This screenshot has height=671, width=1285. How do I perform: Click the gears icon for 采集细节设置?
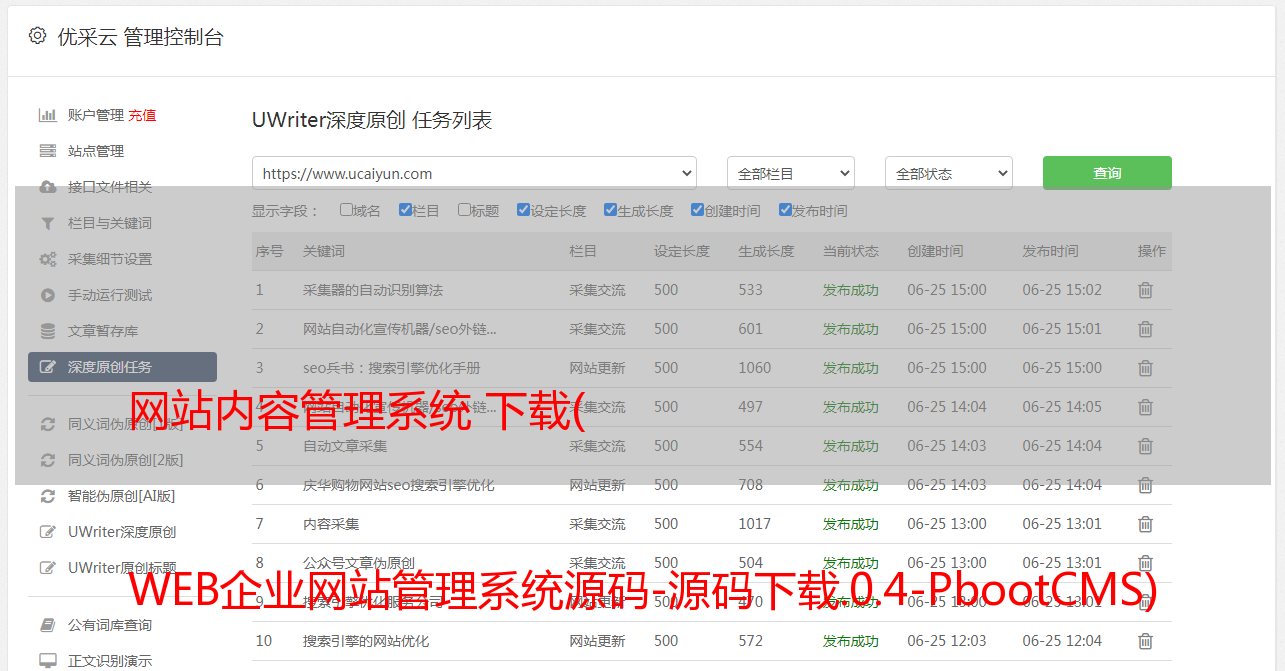tap(47, 259)
